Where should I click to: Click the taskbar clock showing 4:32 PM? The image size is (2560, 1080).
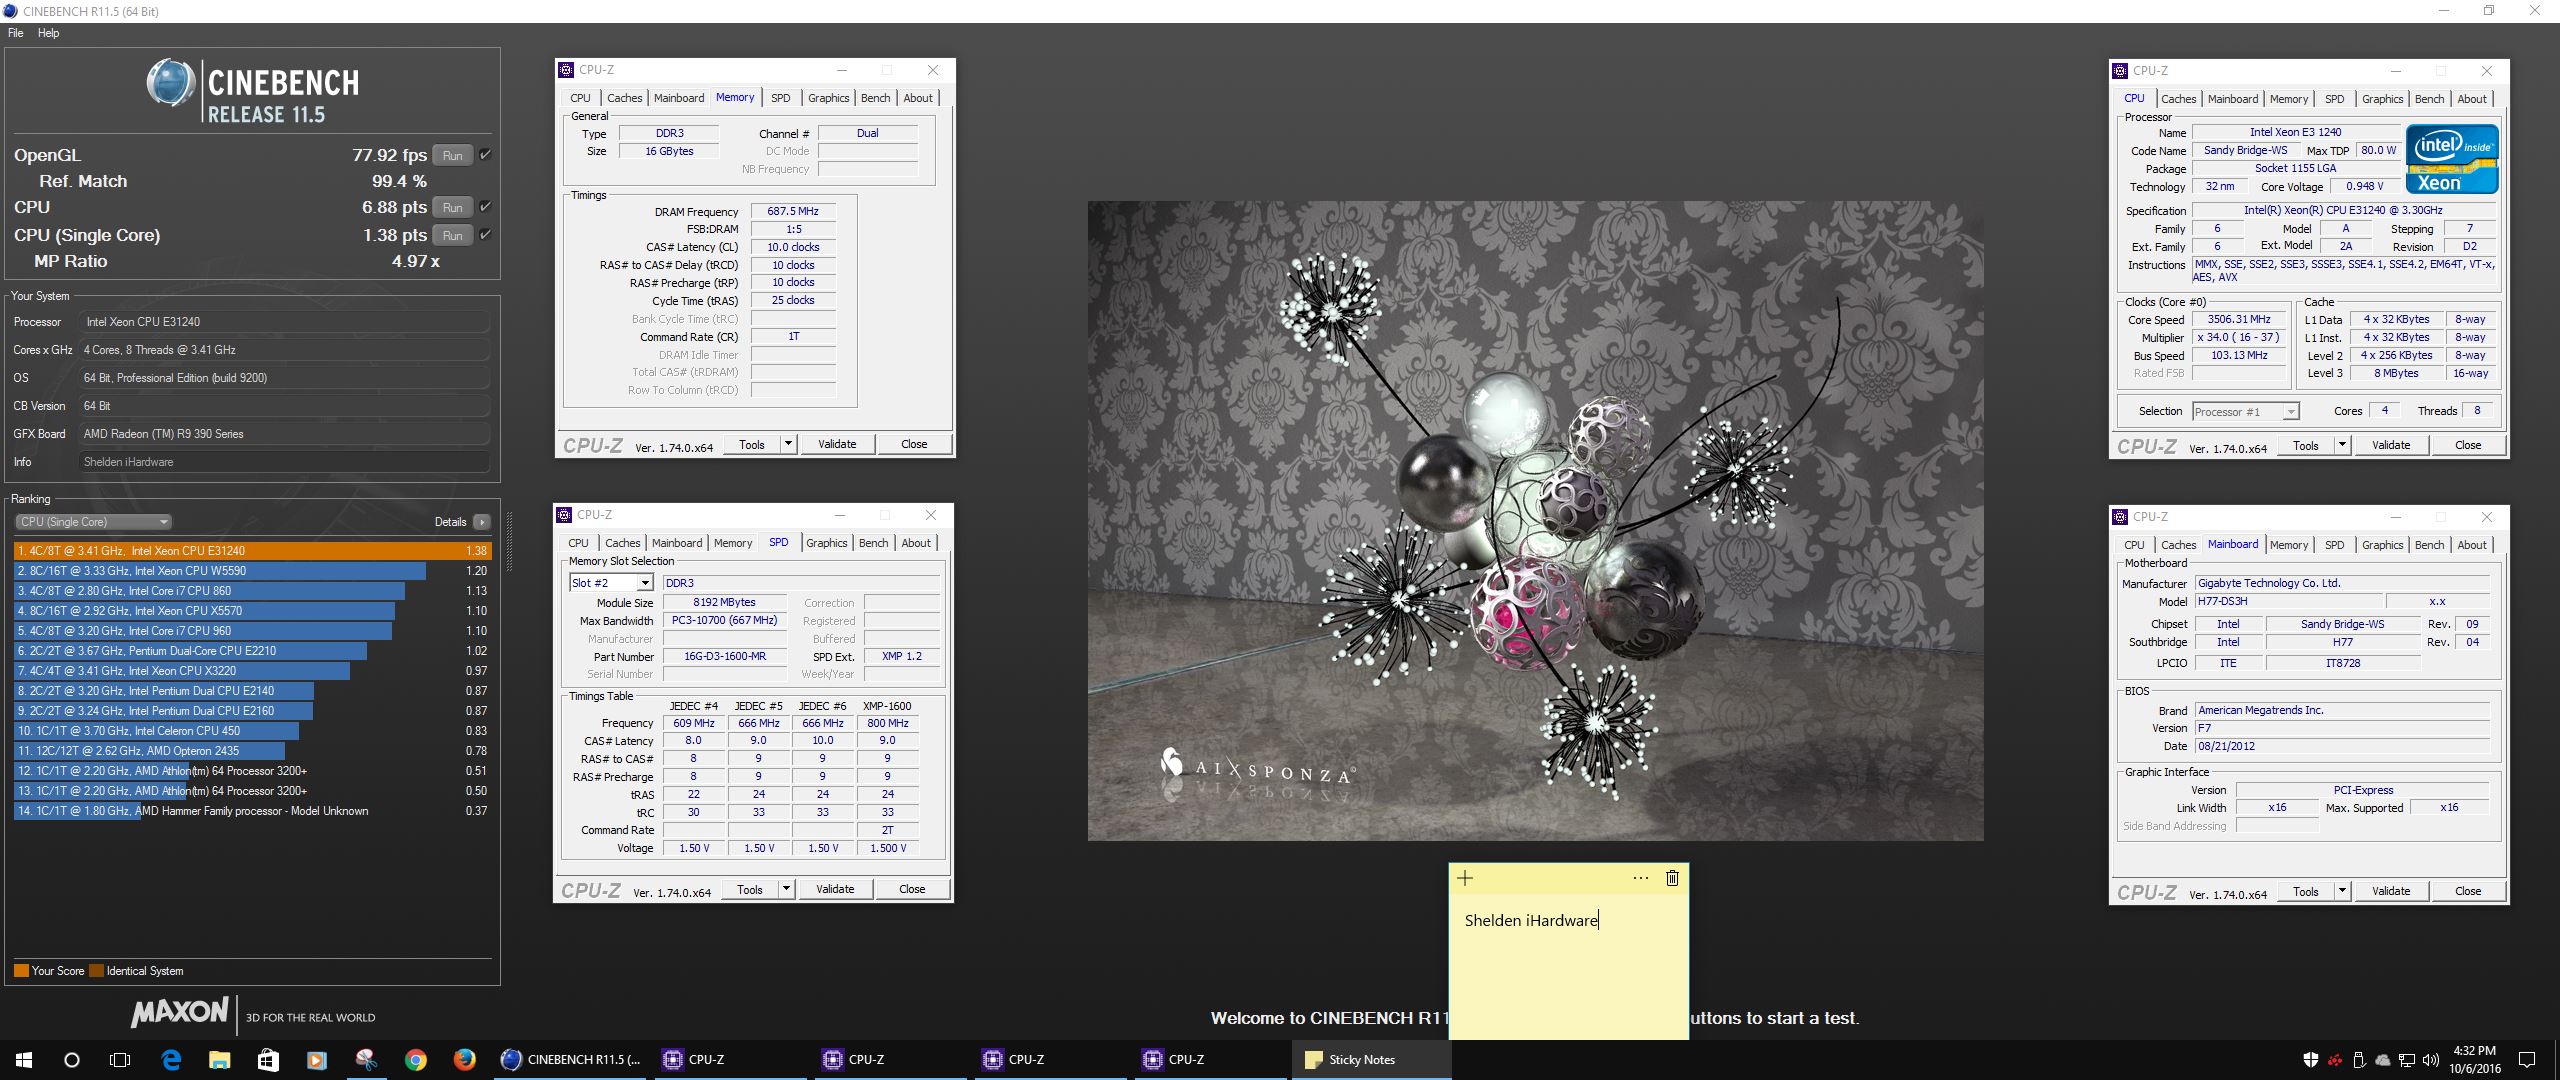pos(2473,1060)
